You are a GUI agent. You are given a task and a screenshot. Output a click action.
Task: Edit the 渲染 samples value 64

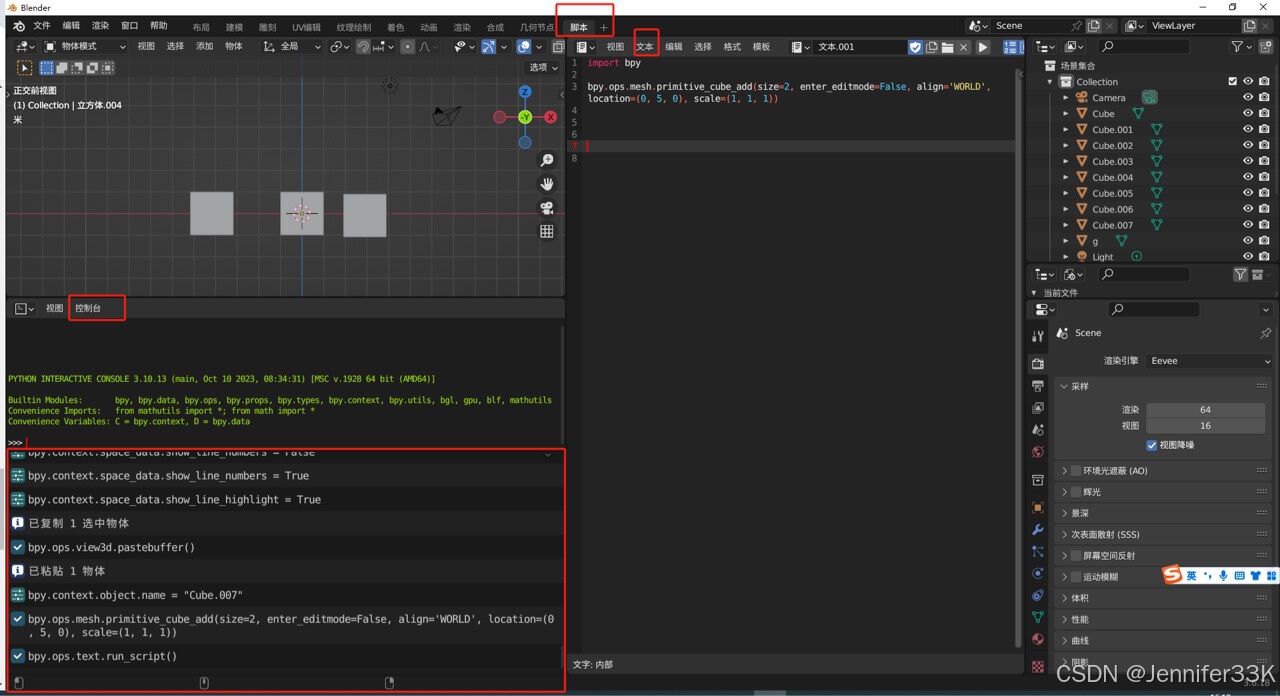tap(1205, 410)
